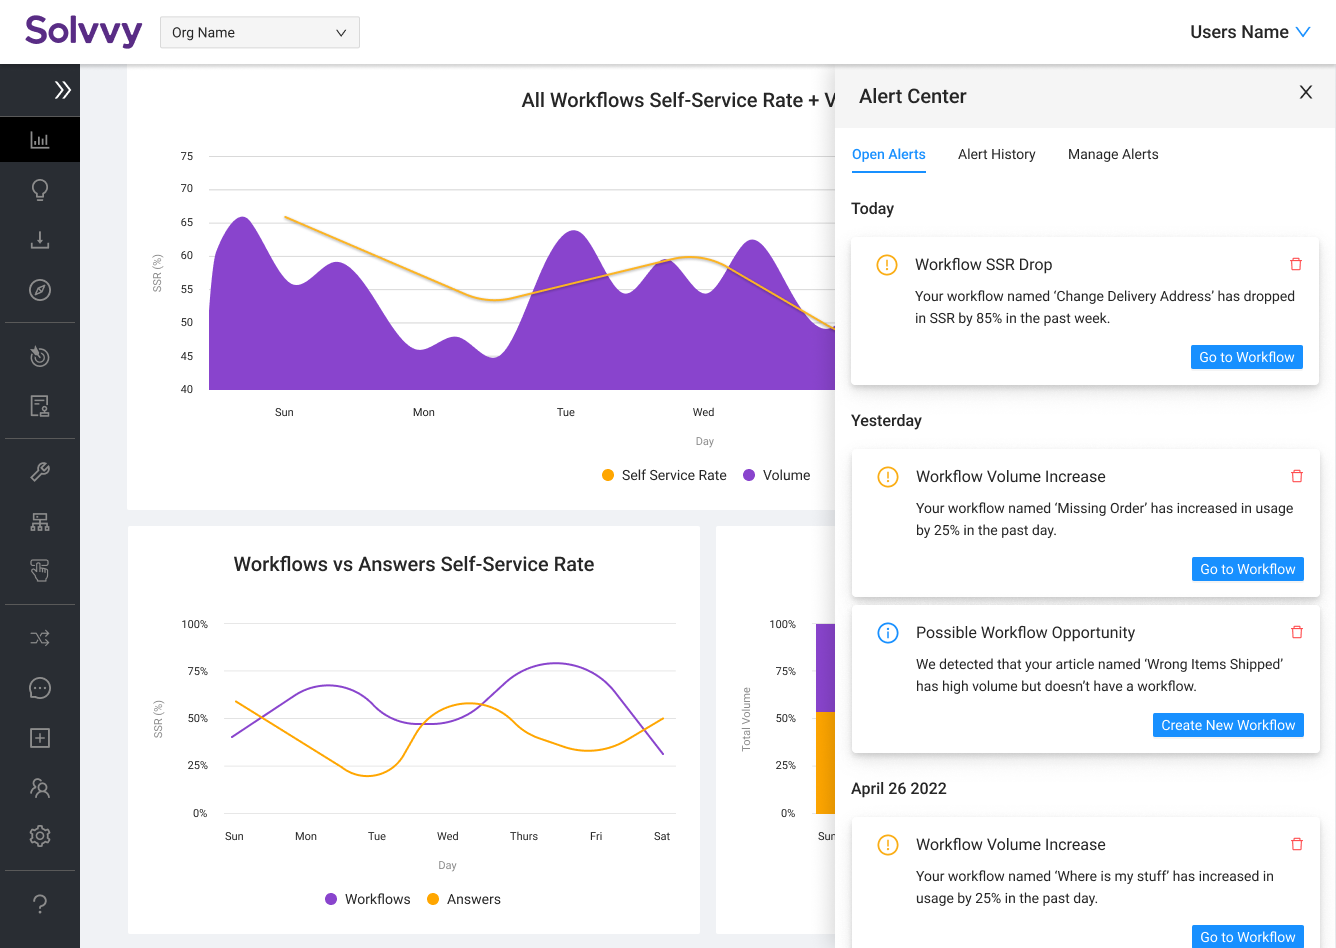This screenshot has width=1336, height=948.
Task: Open the analytics bar chart sidebar icon
Action: tap(40, 140)
